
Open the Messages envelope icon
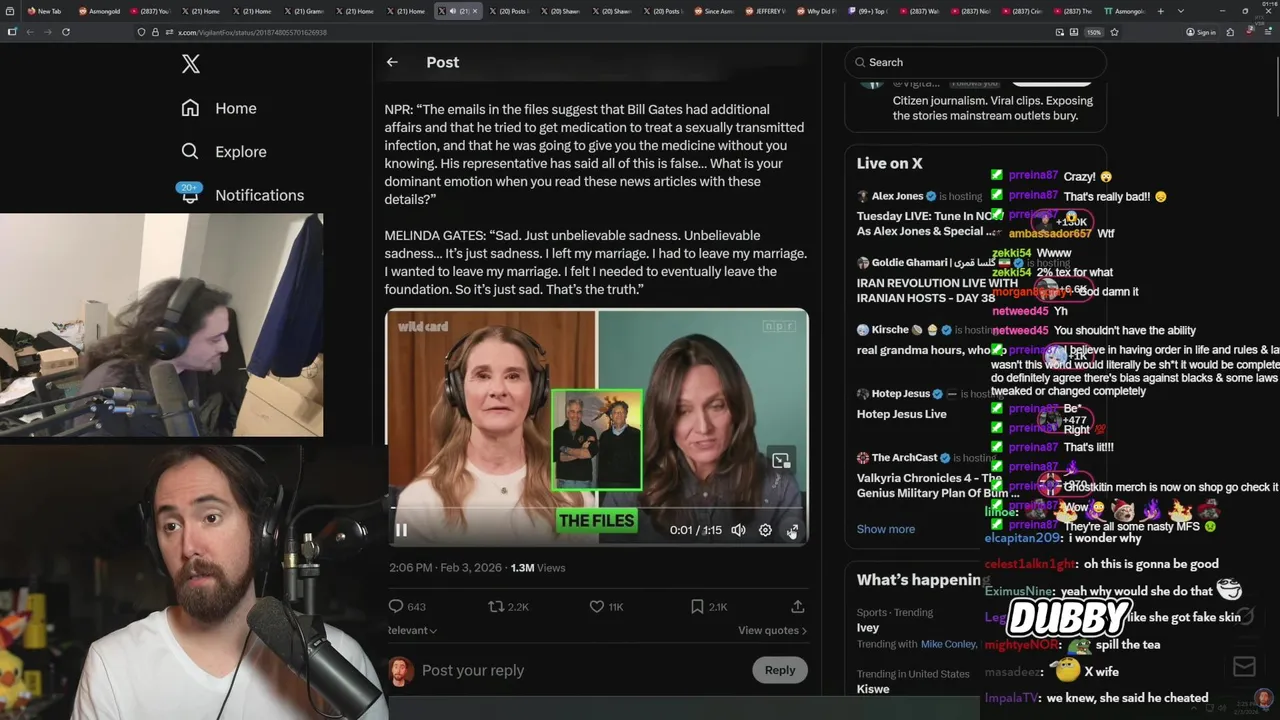pyautogui.click(x=1244, y=667)
